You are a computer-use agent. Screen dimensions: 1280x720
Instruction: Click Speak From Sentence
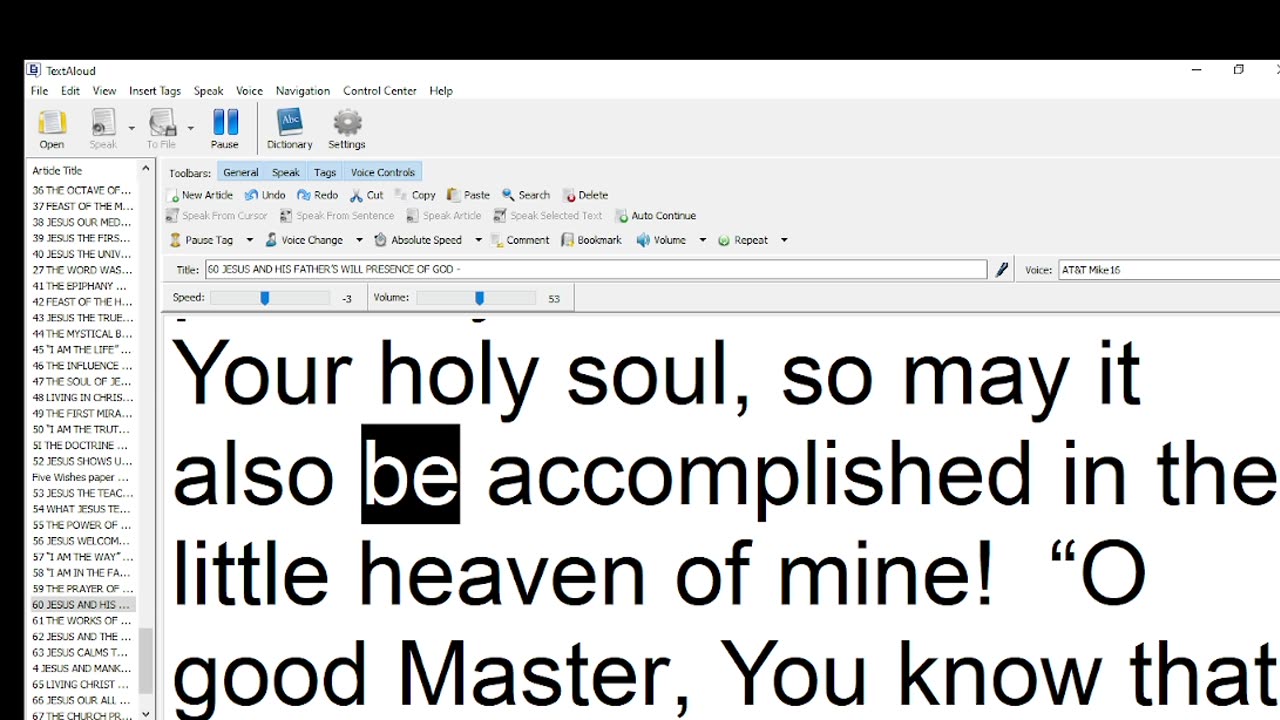pyautogui.click(x=337, y=215)
